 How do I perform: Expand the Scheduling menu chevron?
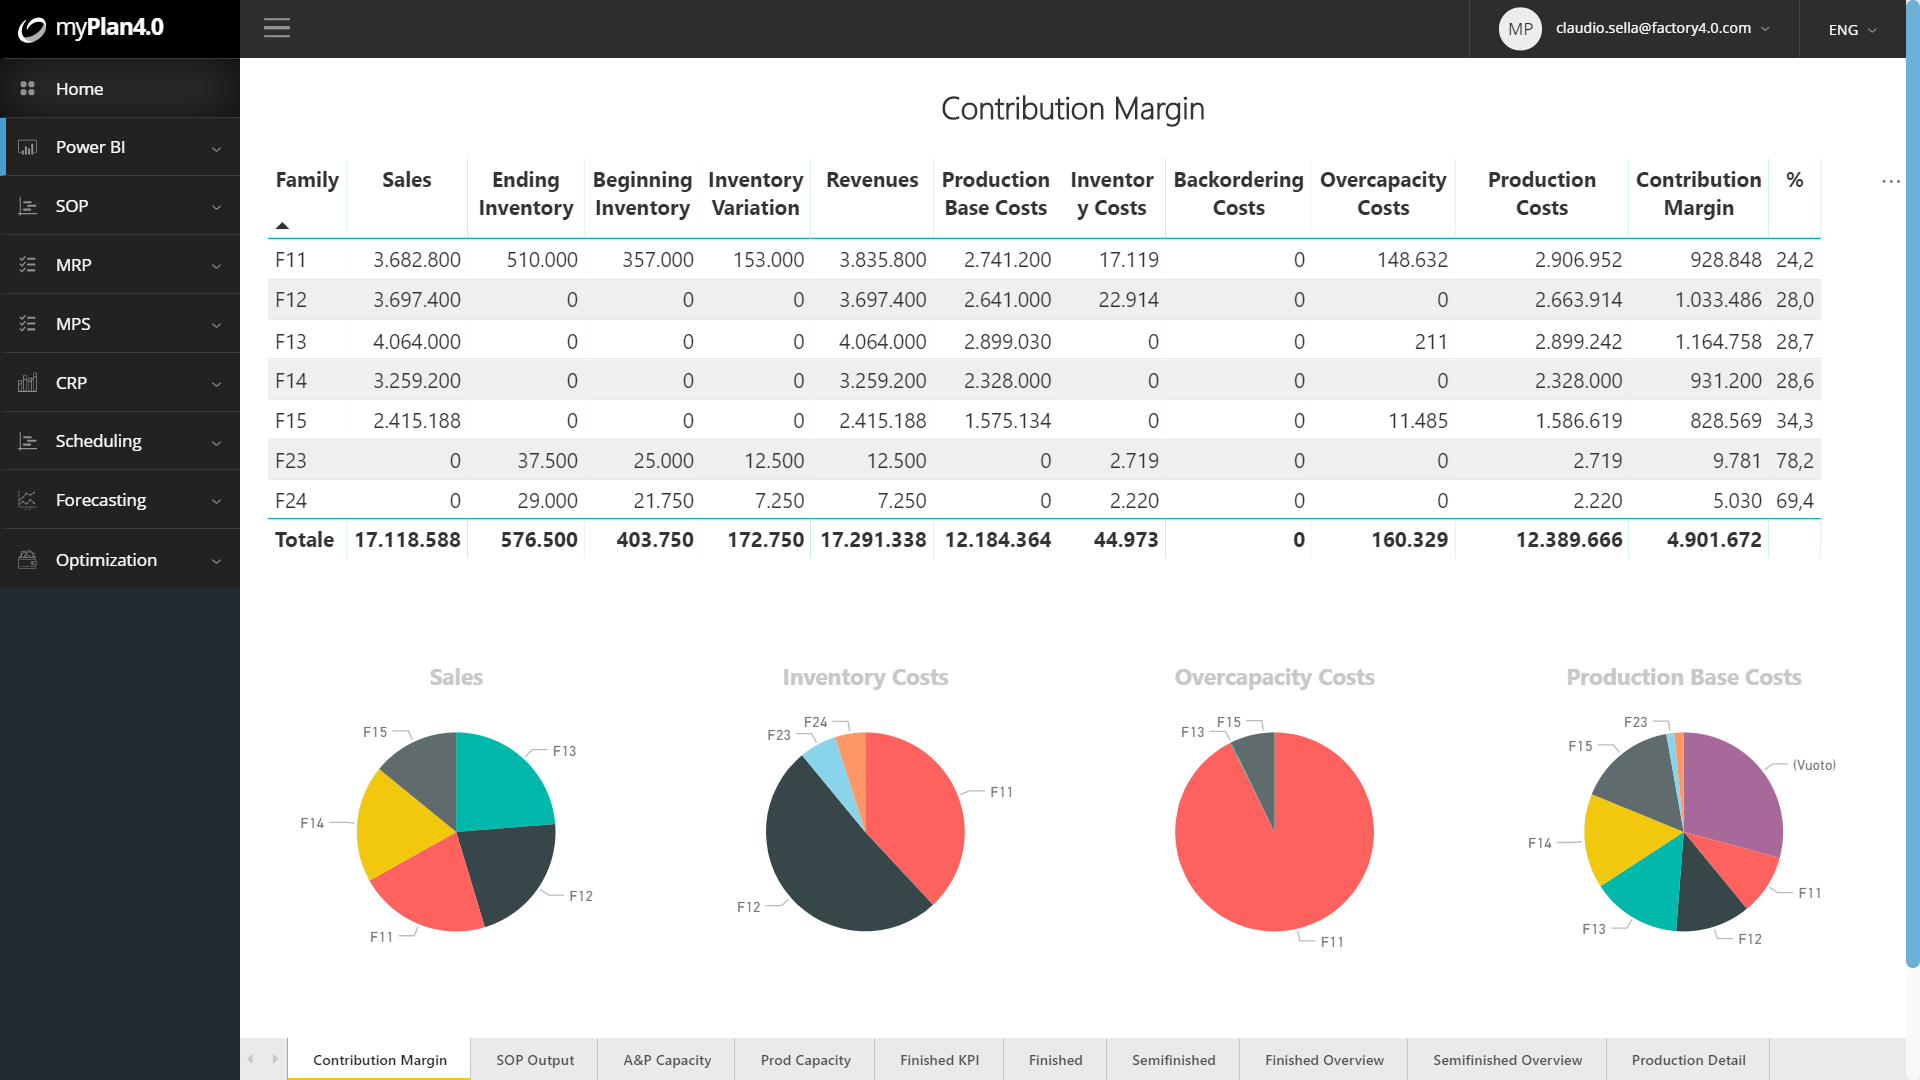pyautogui.click(x=217, y=442)
